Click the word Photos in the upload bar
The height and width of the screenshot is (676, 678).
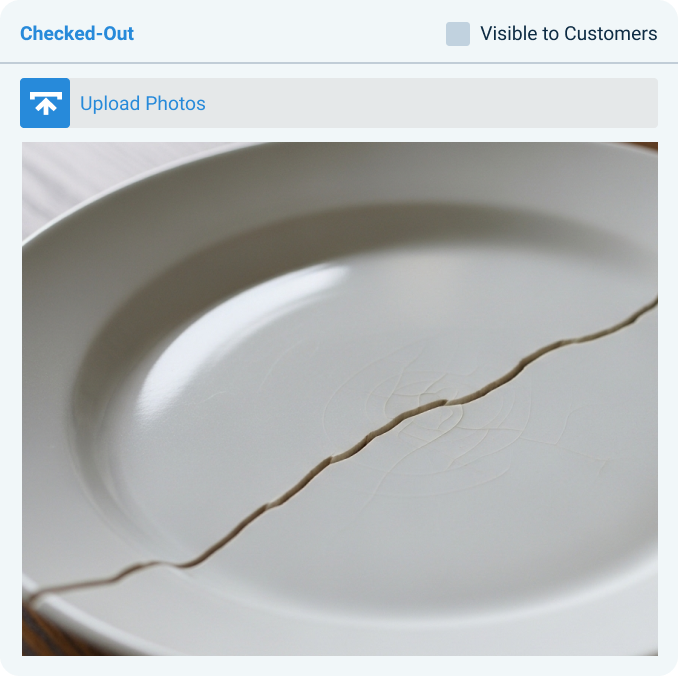click(x=175, y=103)
